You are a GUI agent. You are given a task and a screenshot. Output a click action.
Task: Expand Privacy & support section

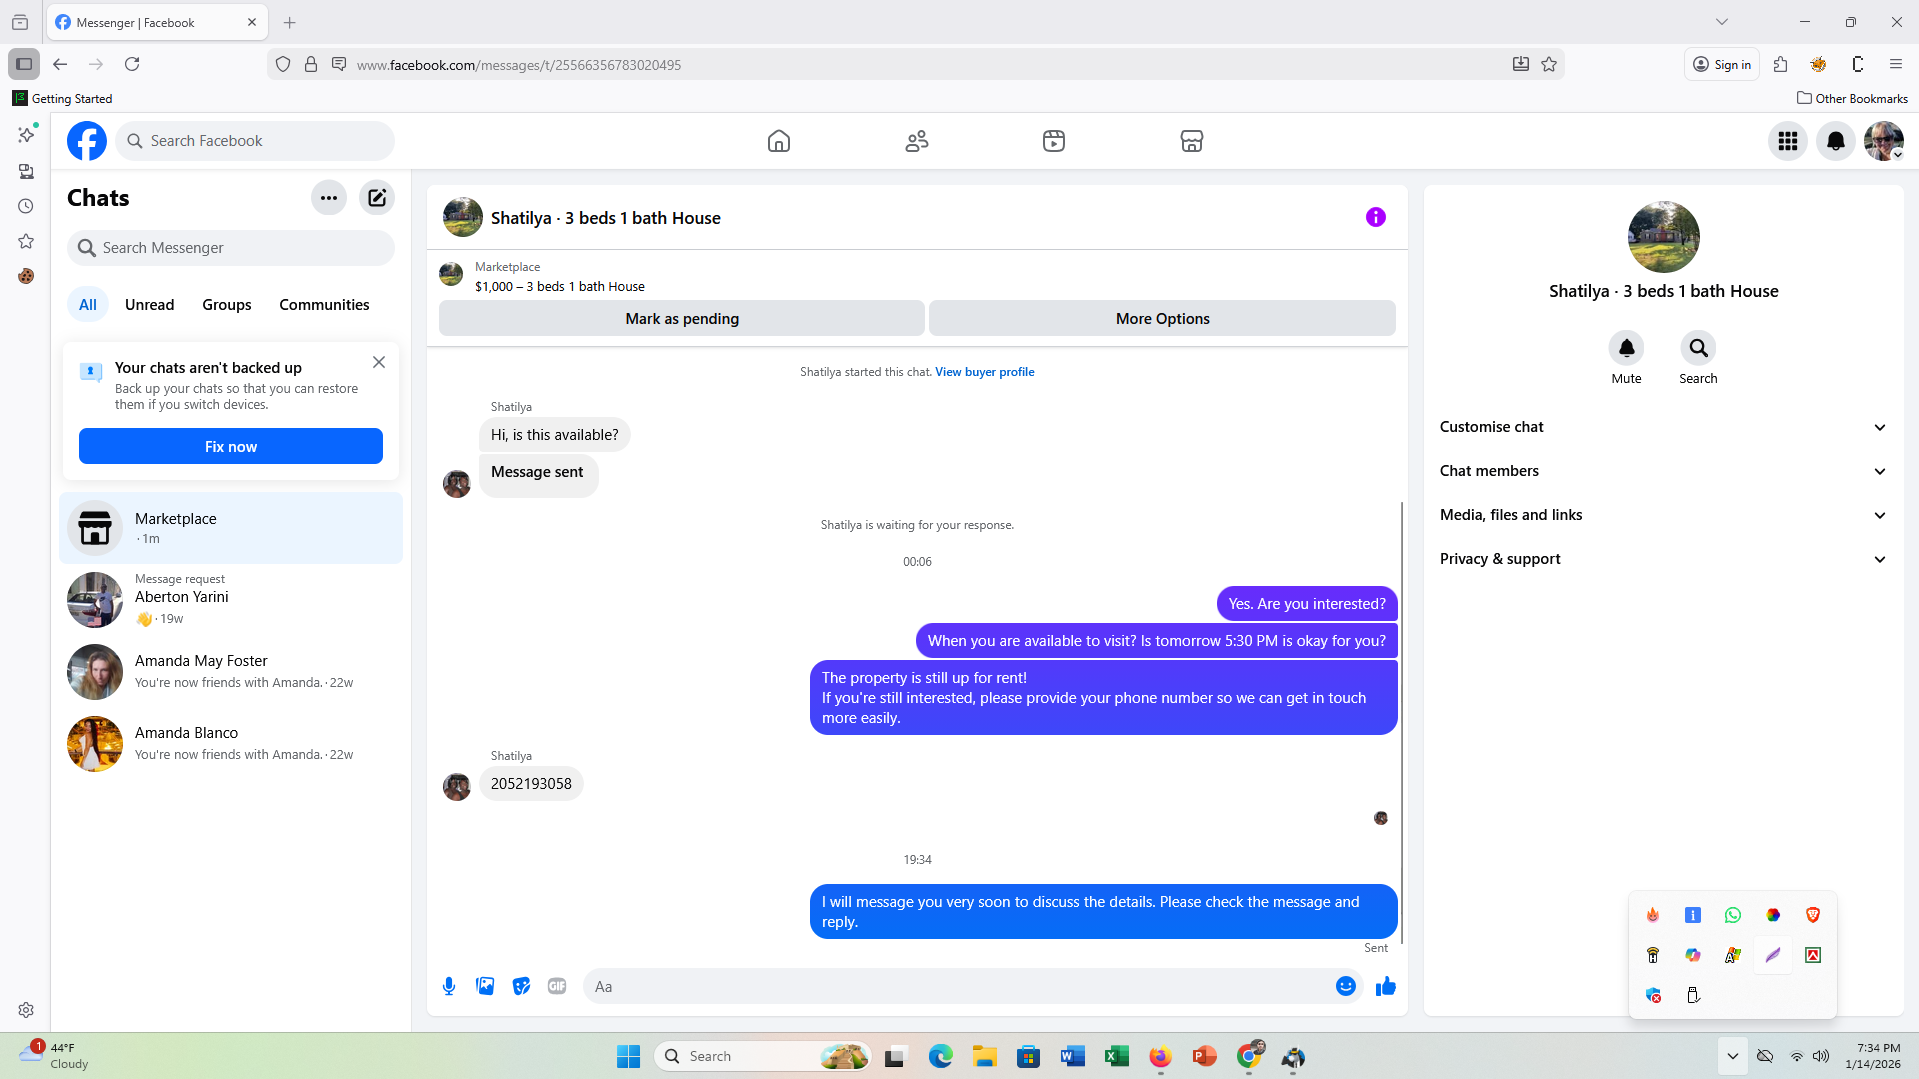pyautogui.click(x=1664, y=559)
